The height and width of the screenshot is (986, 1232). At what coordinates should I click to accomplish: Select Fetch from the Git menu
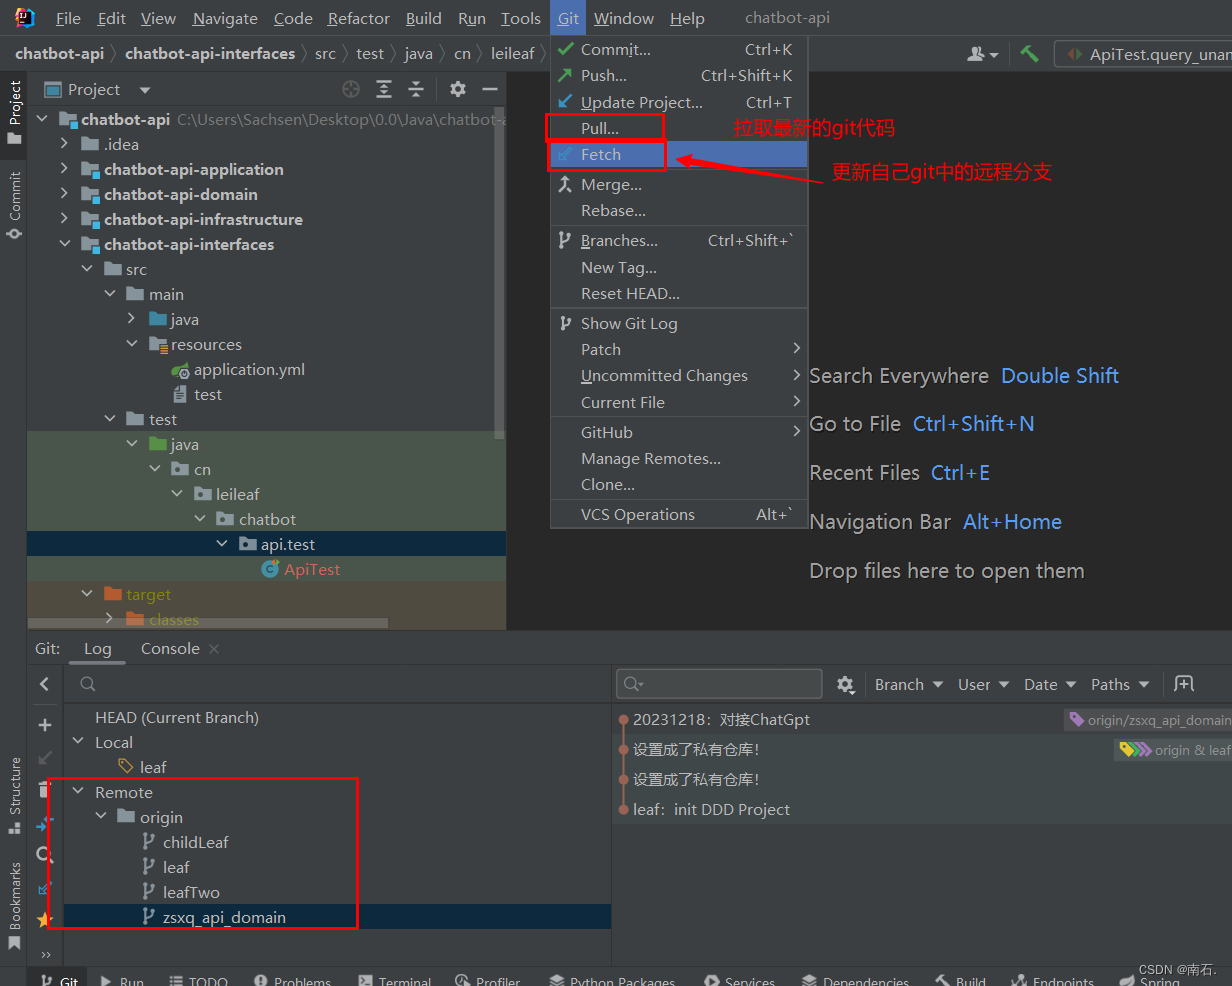679,154
